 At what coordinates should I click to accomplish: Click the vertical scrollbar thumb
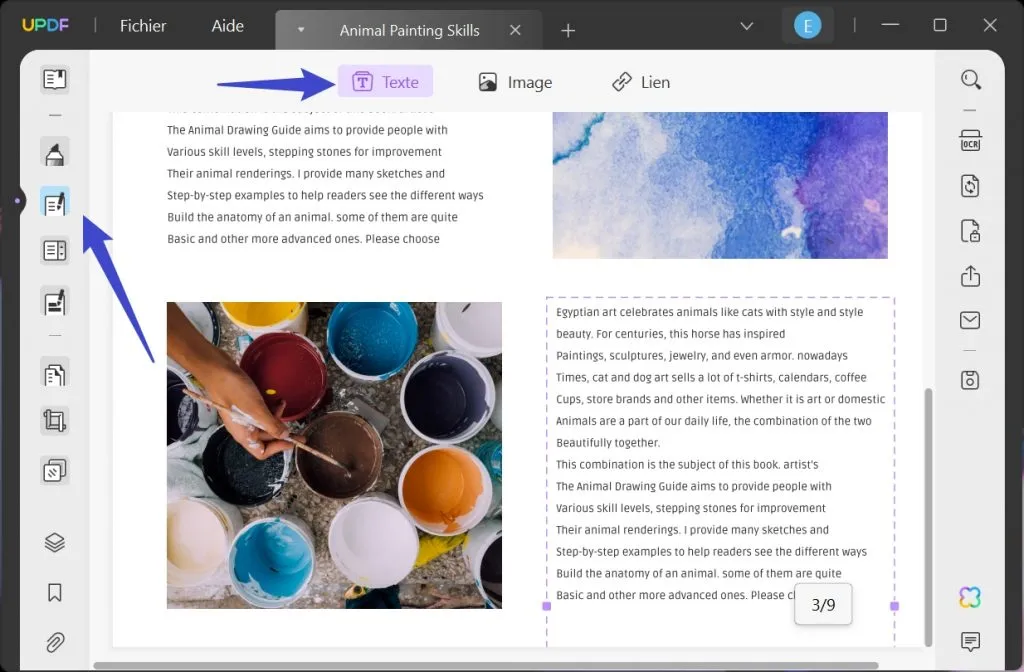[x=929, y=517]
